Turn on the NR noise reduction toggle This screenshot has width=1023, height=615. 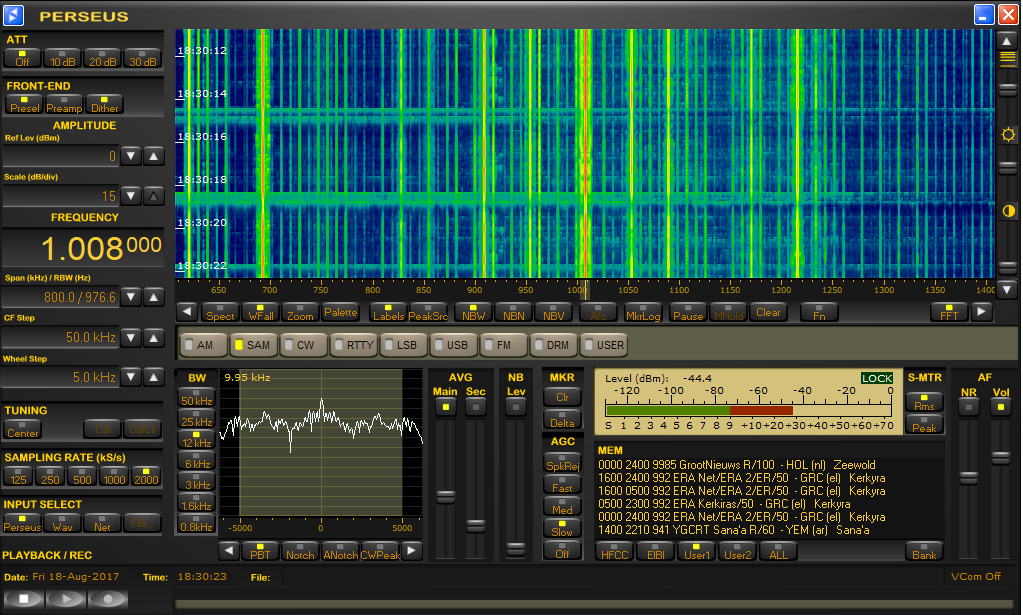pos(968,406)
